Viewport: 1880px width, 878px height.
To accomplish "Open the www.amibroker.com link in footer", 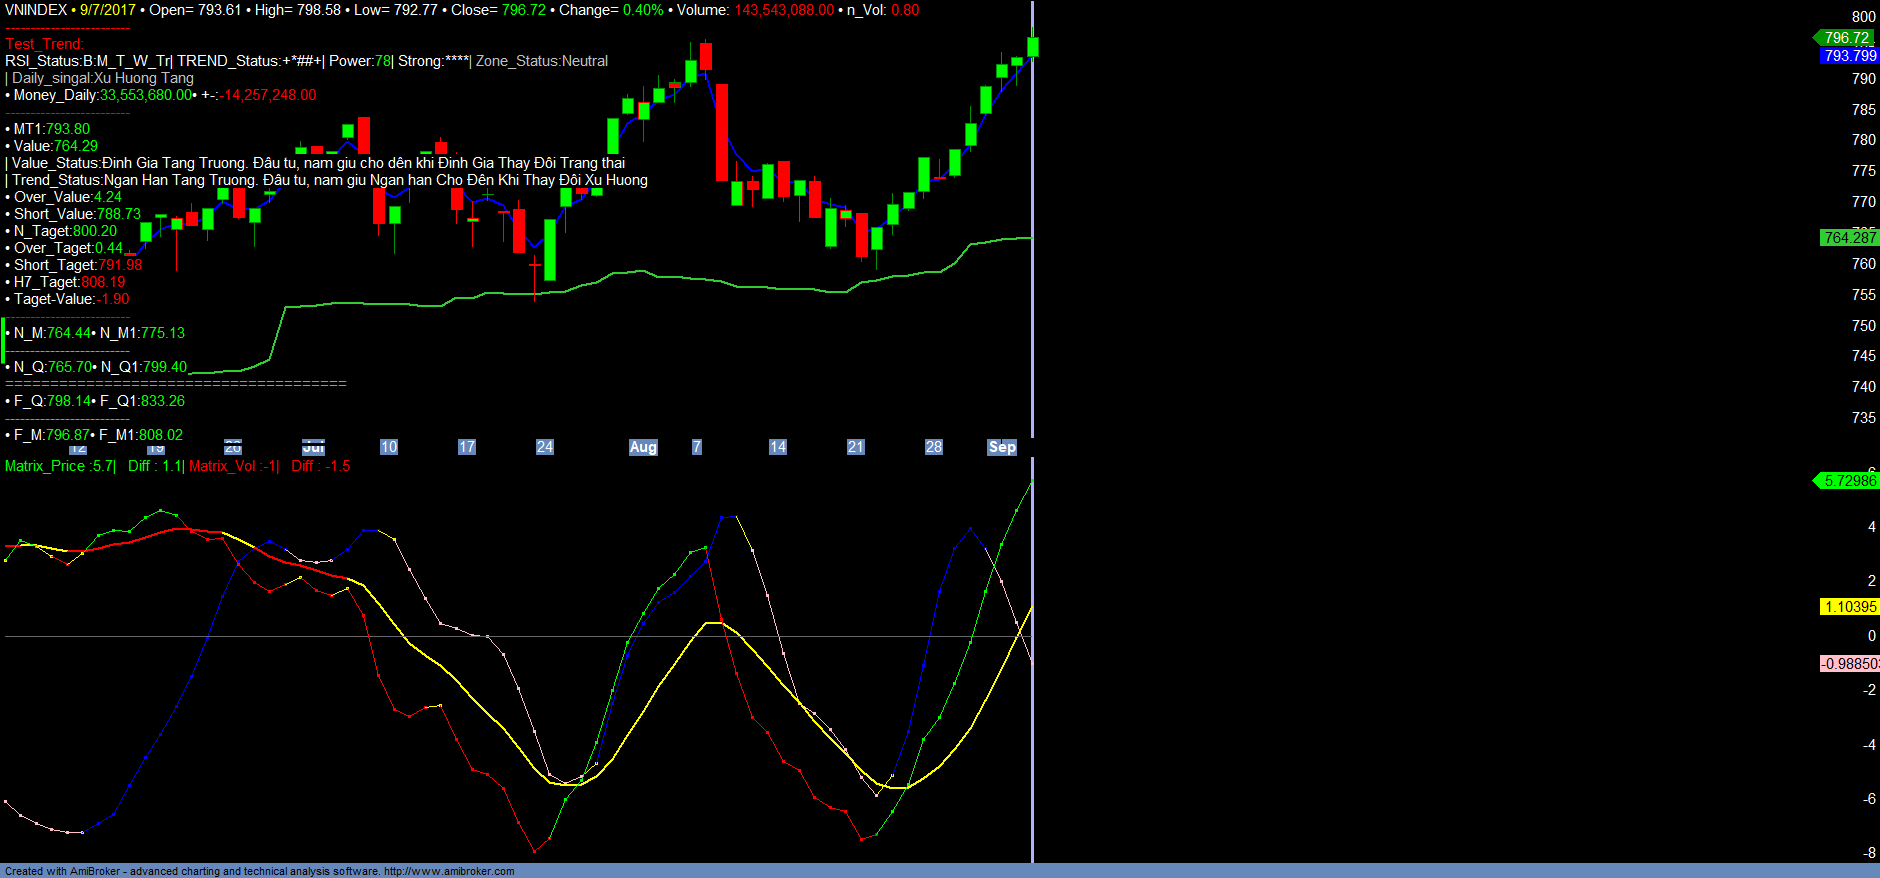I will (449, 871).
